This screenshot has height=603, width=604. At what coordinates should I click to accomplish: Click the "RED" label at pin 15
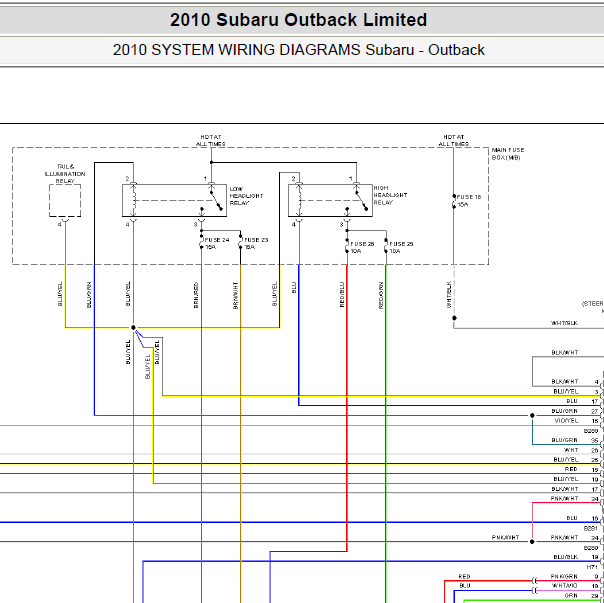tap(571, 469)
